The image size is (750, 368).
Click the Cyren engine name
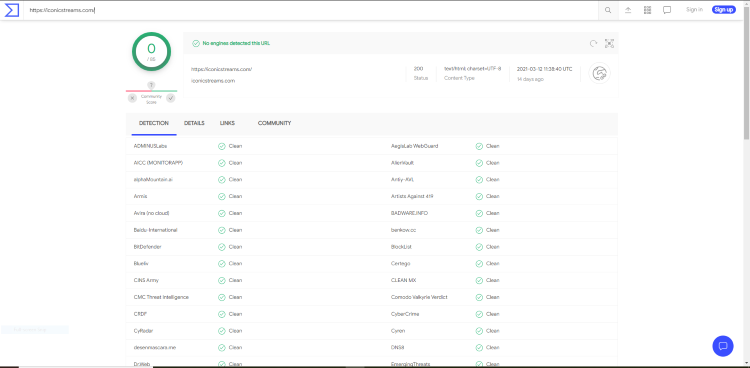coord(398,331)
